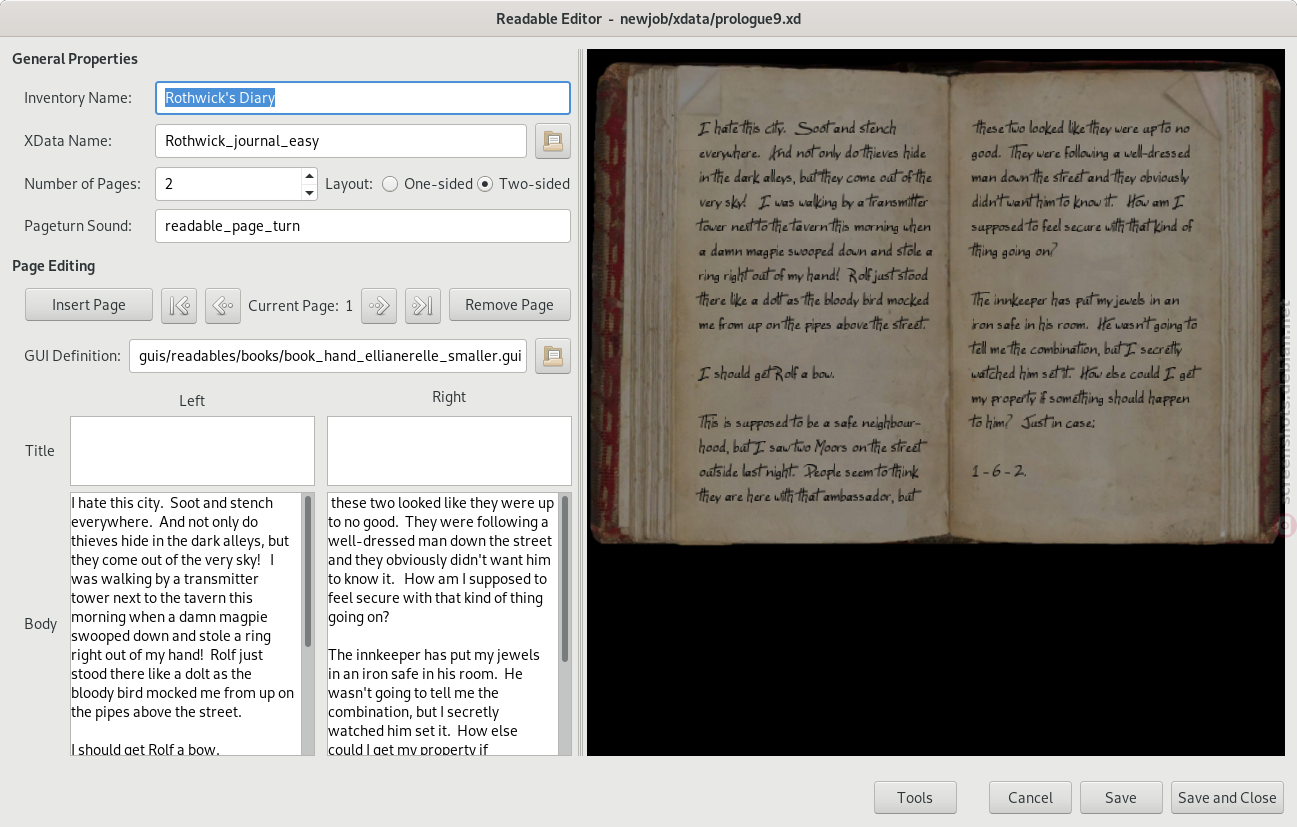Screen dimensions: 1297x827
Task: Go to next page arrow
Action: point(379,305)
